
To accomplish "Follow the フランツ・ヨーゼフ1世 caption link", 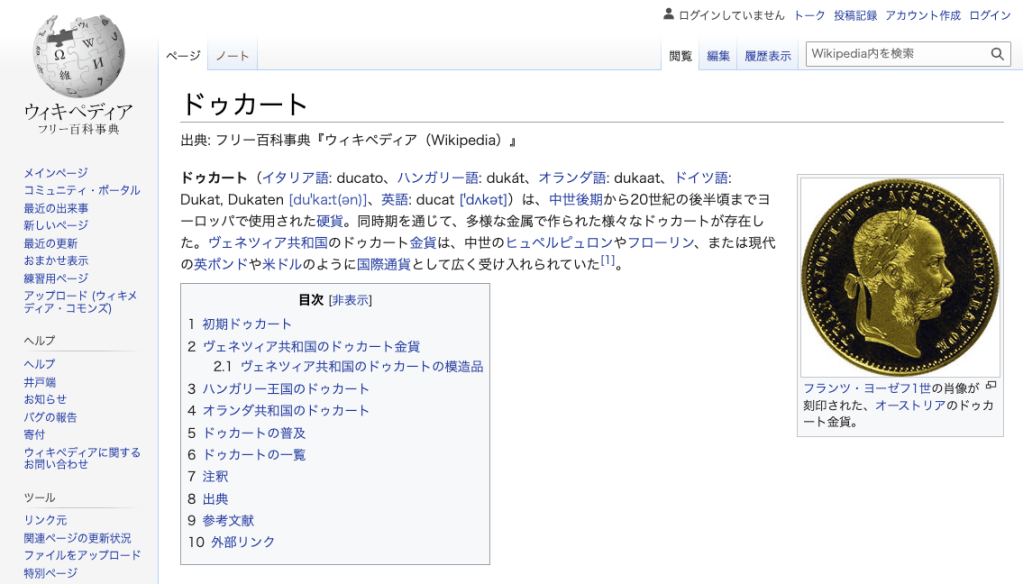I will [x=867, y=388].
